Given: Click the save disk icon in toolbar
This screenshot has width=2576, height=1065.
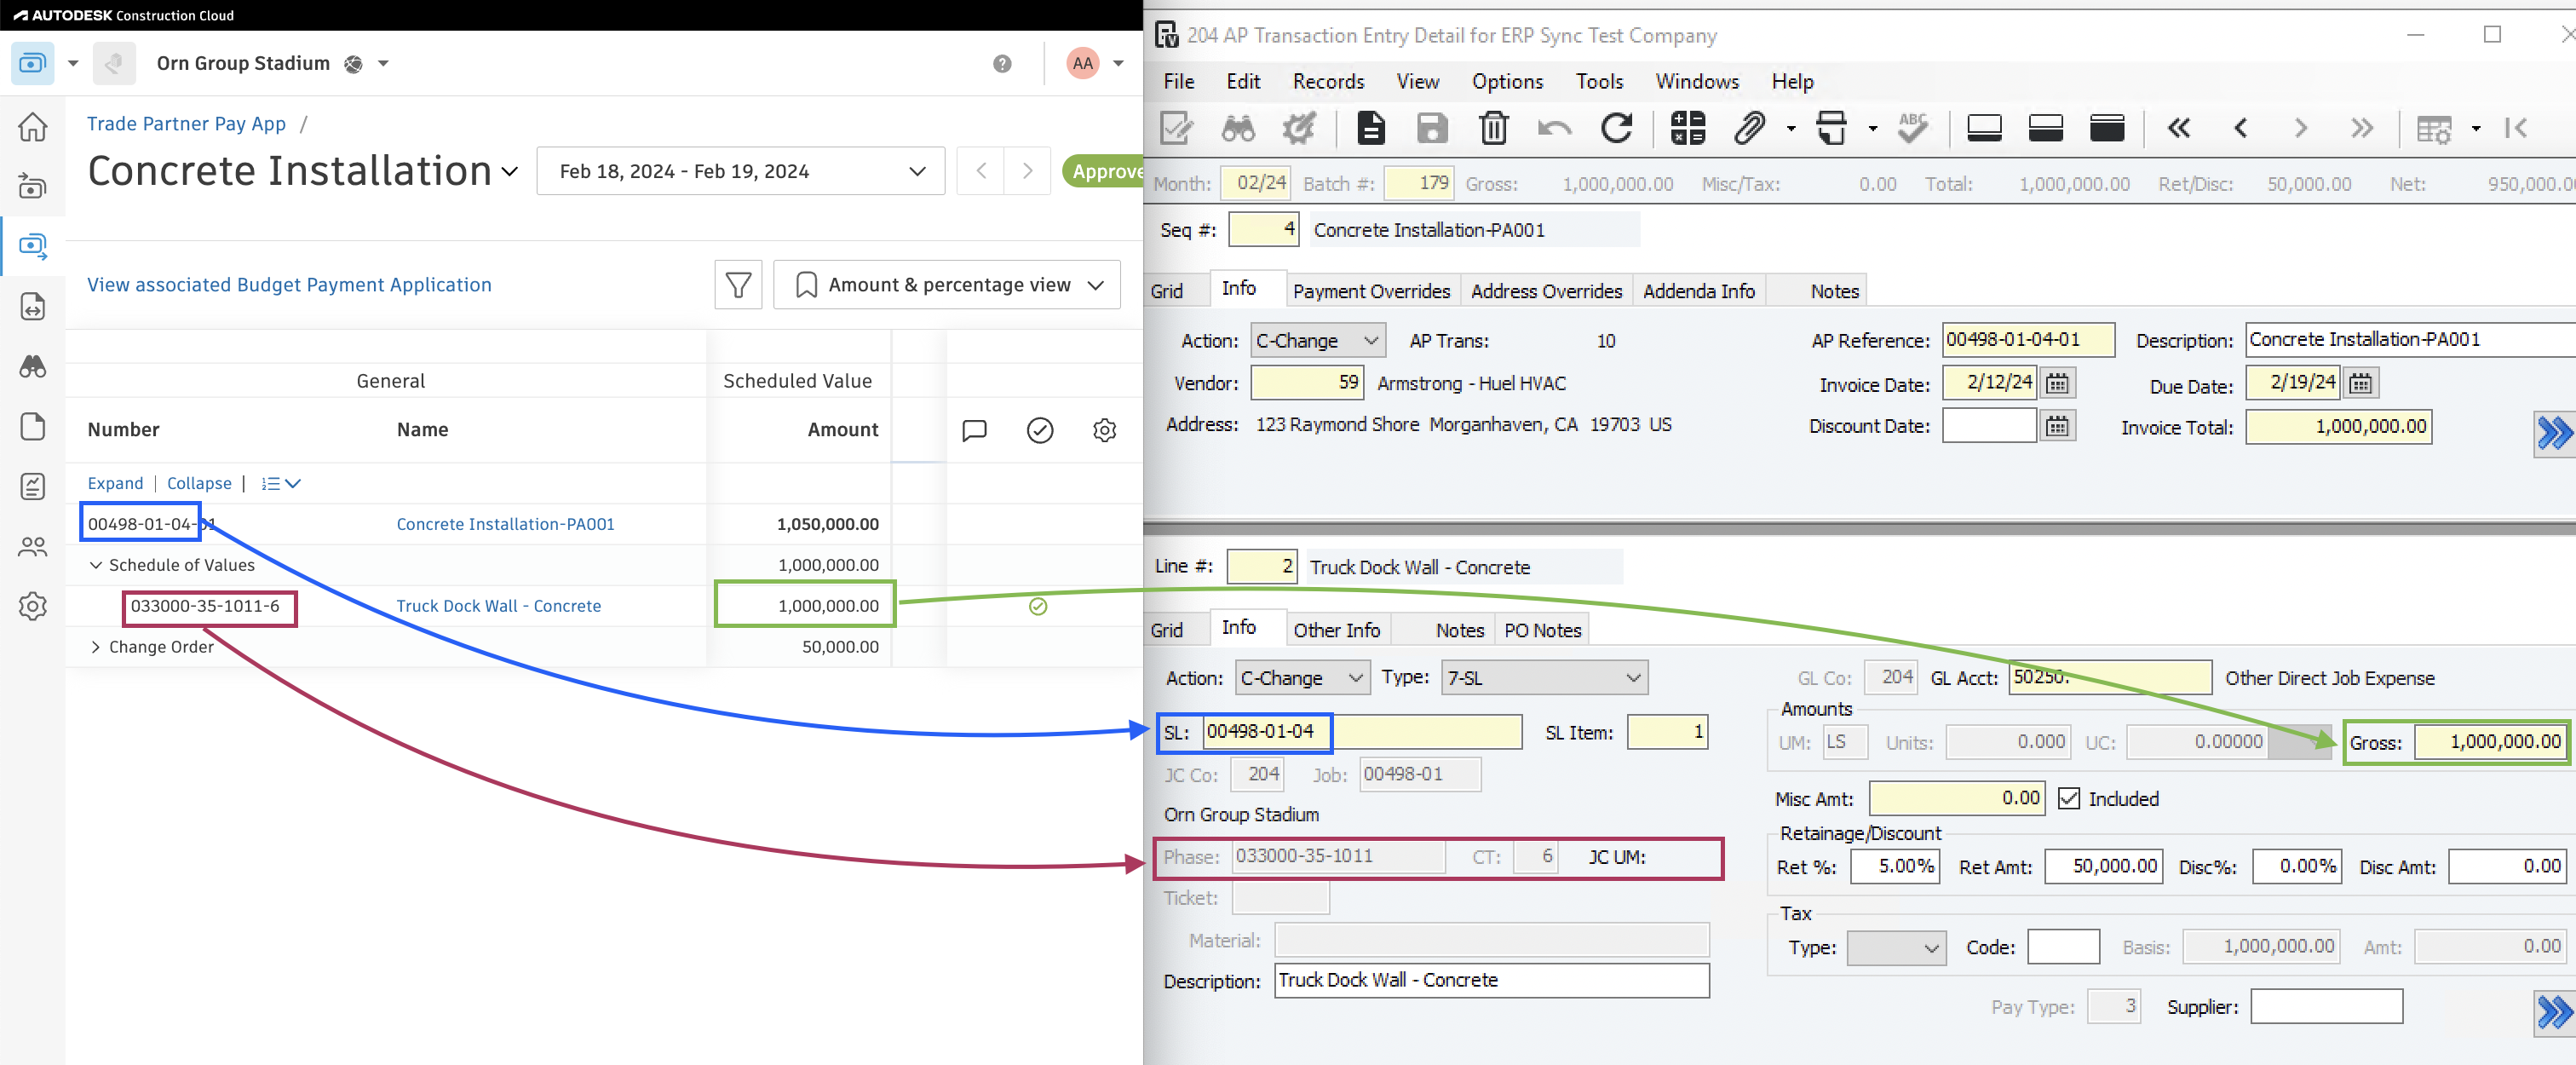Looking at the screenshot, I should [1432, 128].
